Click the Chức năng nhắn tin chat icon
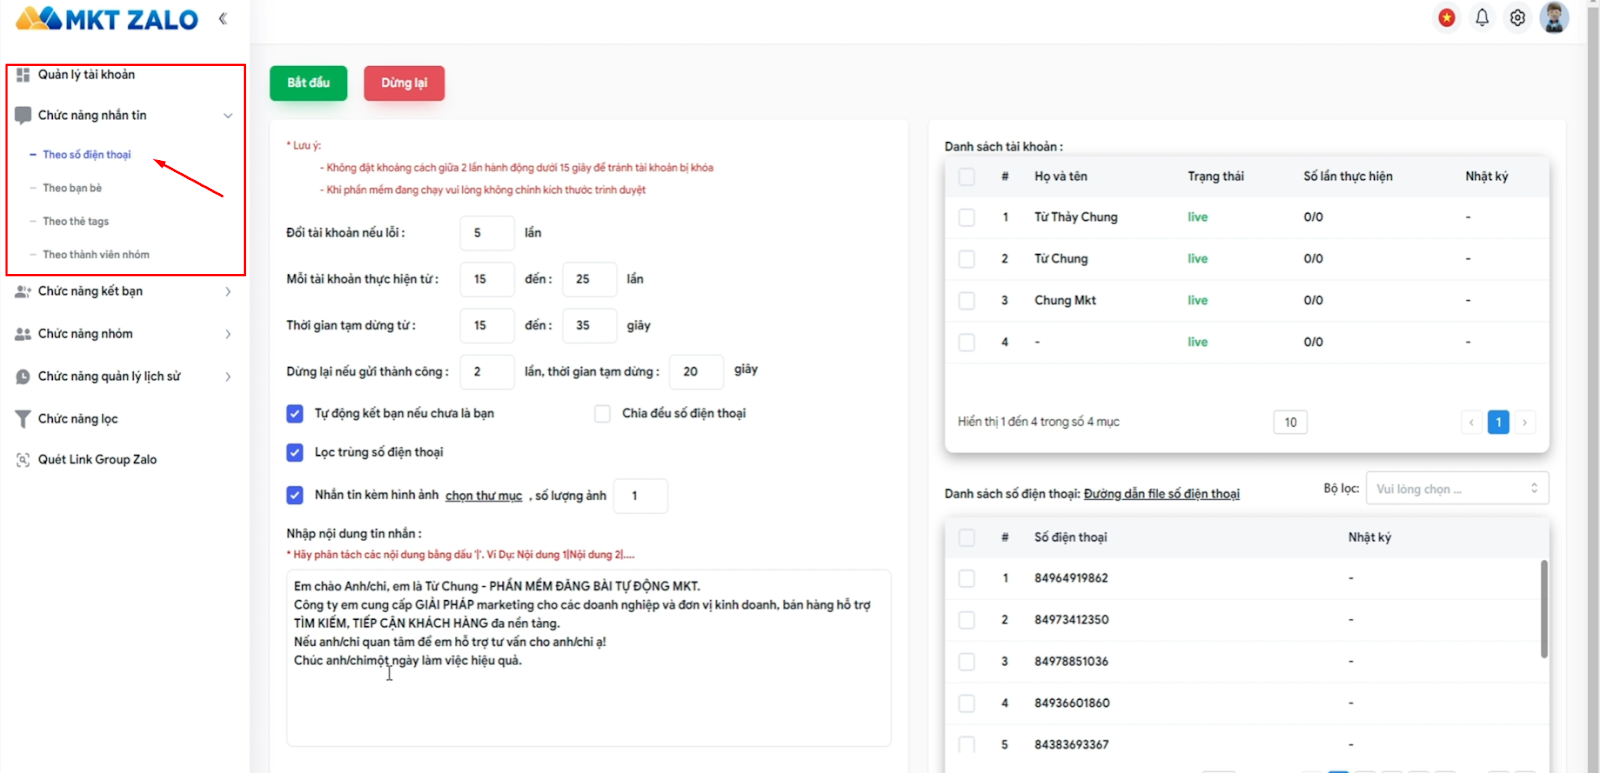1600x773 pixels. pyautogui.click(x=23, y=115)
